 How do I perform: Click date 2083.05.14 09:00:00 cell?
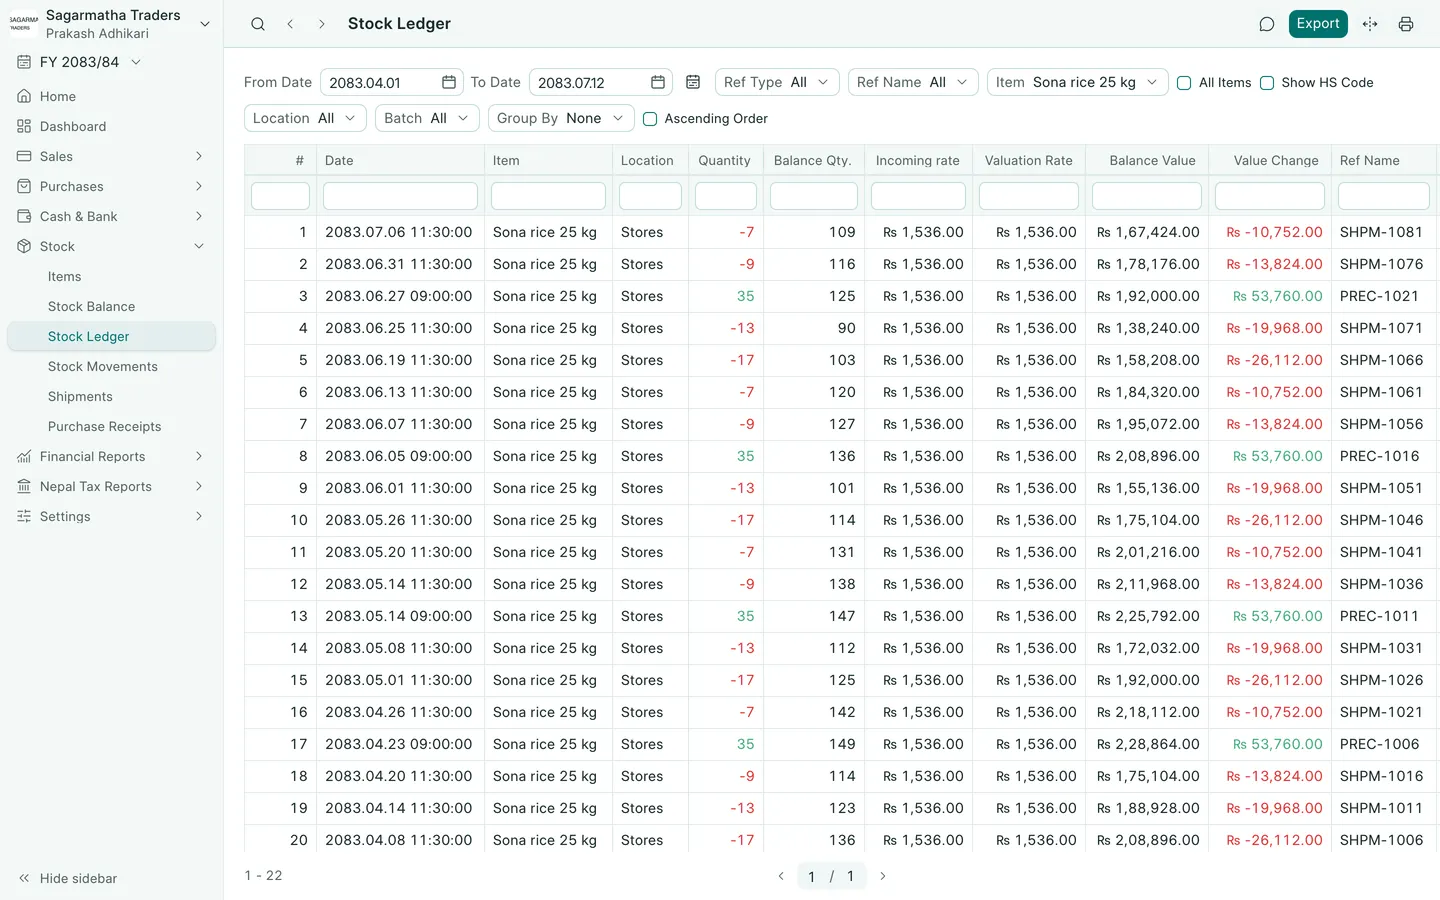point(398,616)
